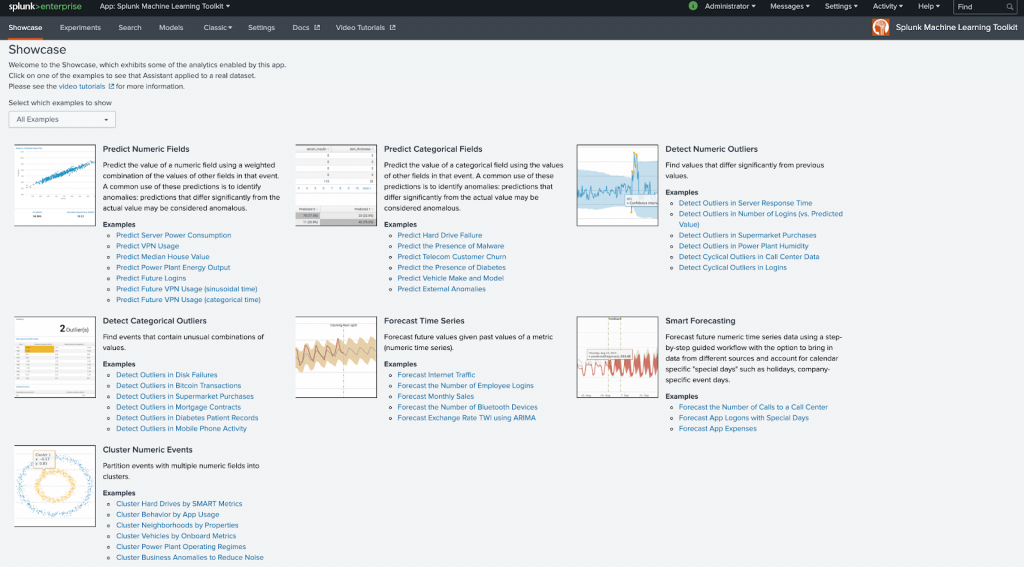
Task: Open Detect Outliers in Disk Failures
Action: tap(167, 375)
